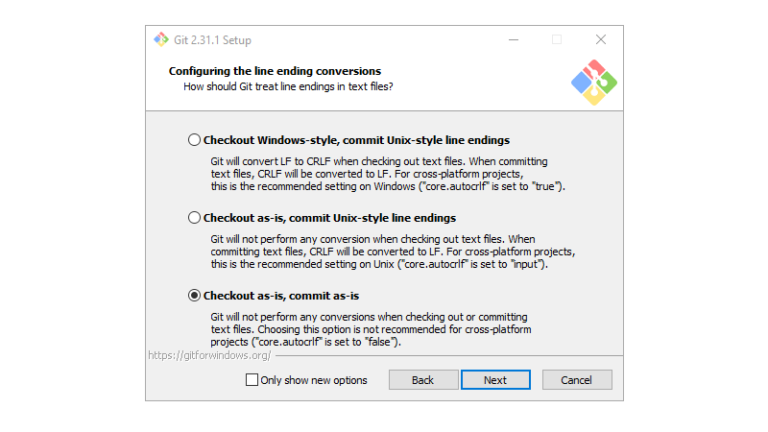This screenshot has height=432, width=768.
Task: Click the large Git logo in header
Action: pyautogui.click(x=594, y=82)
